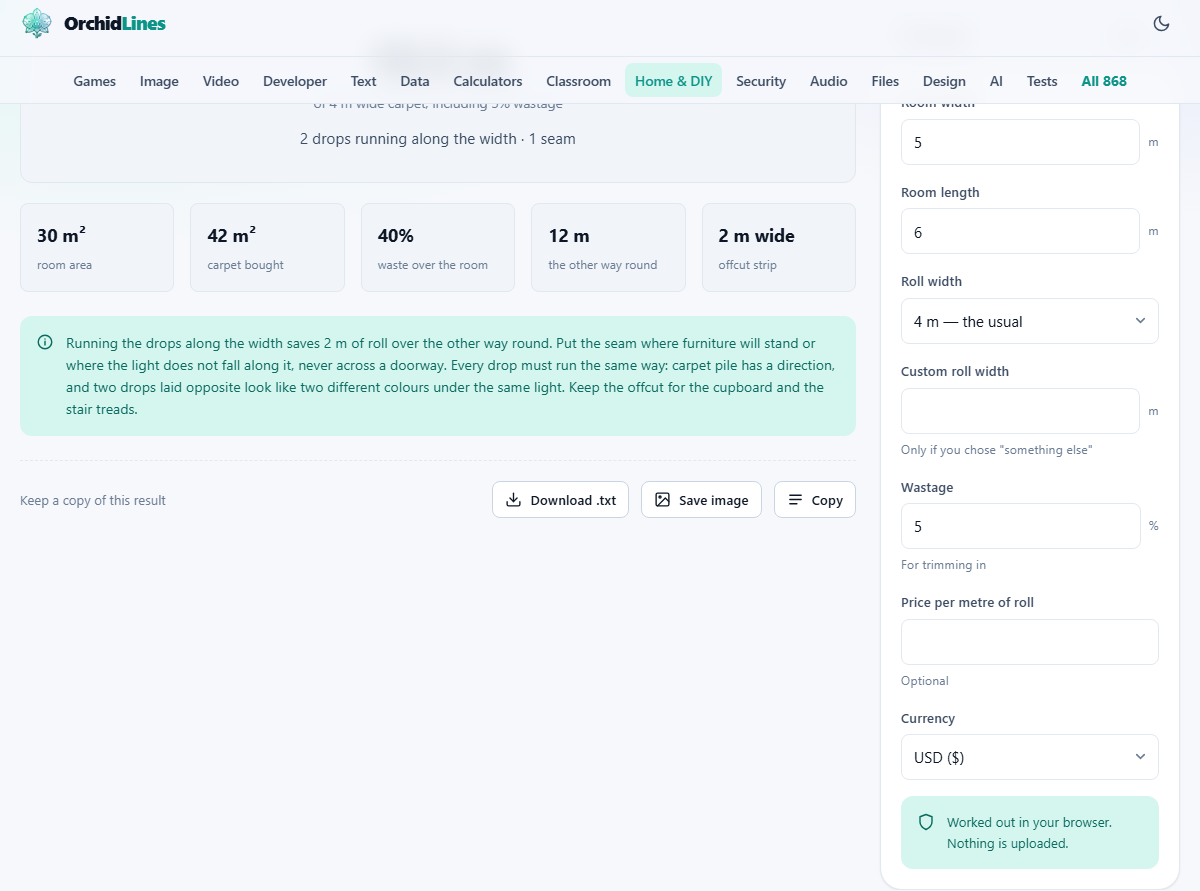The height and width of the screenshot is (891, 1200).
Task: Click "Worked out in your browser." text
Action: pos(1029,822)
